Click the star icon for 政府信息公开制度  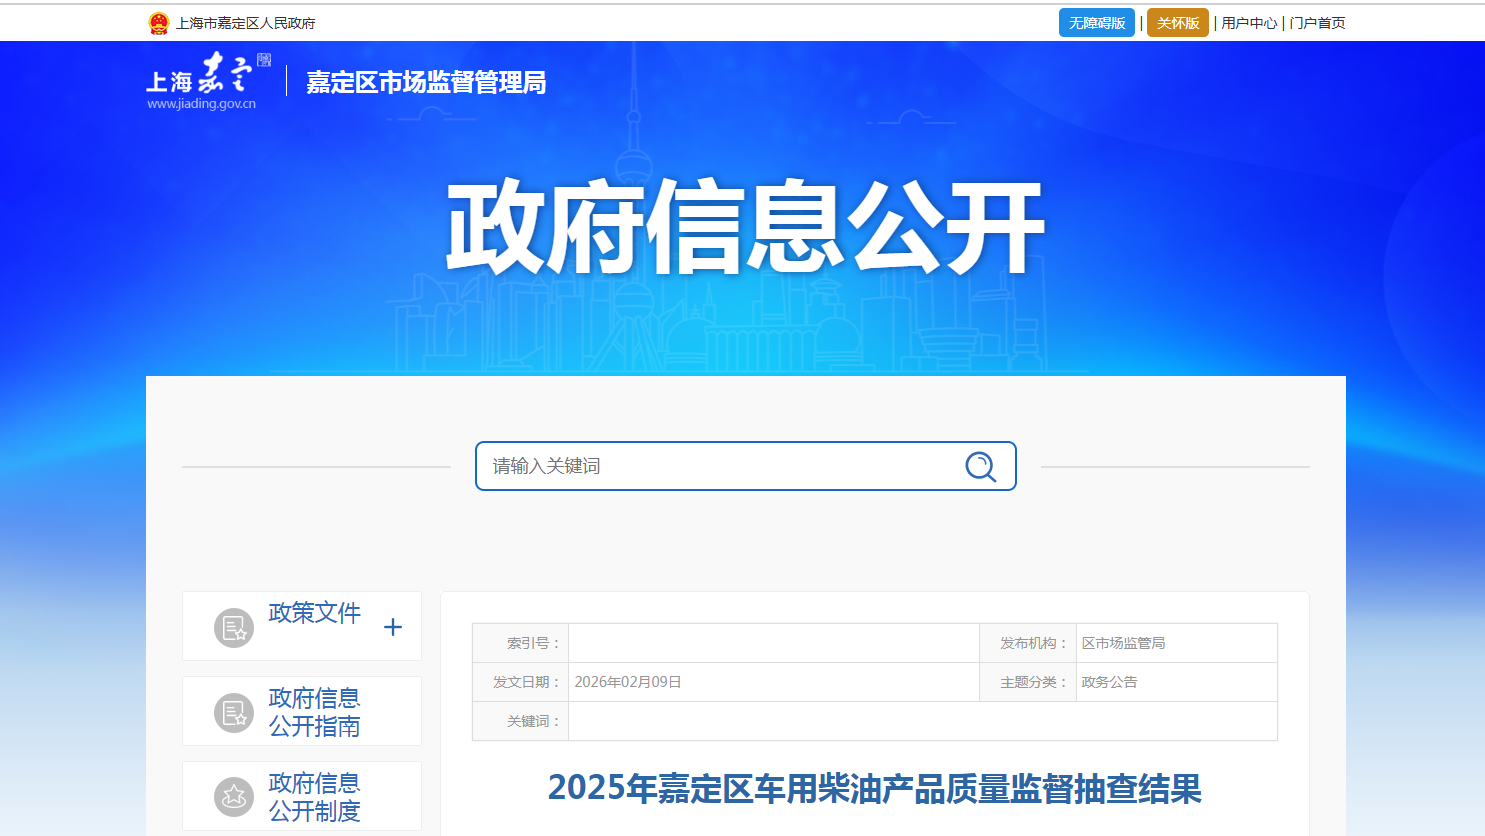click(234, 797)
